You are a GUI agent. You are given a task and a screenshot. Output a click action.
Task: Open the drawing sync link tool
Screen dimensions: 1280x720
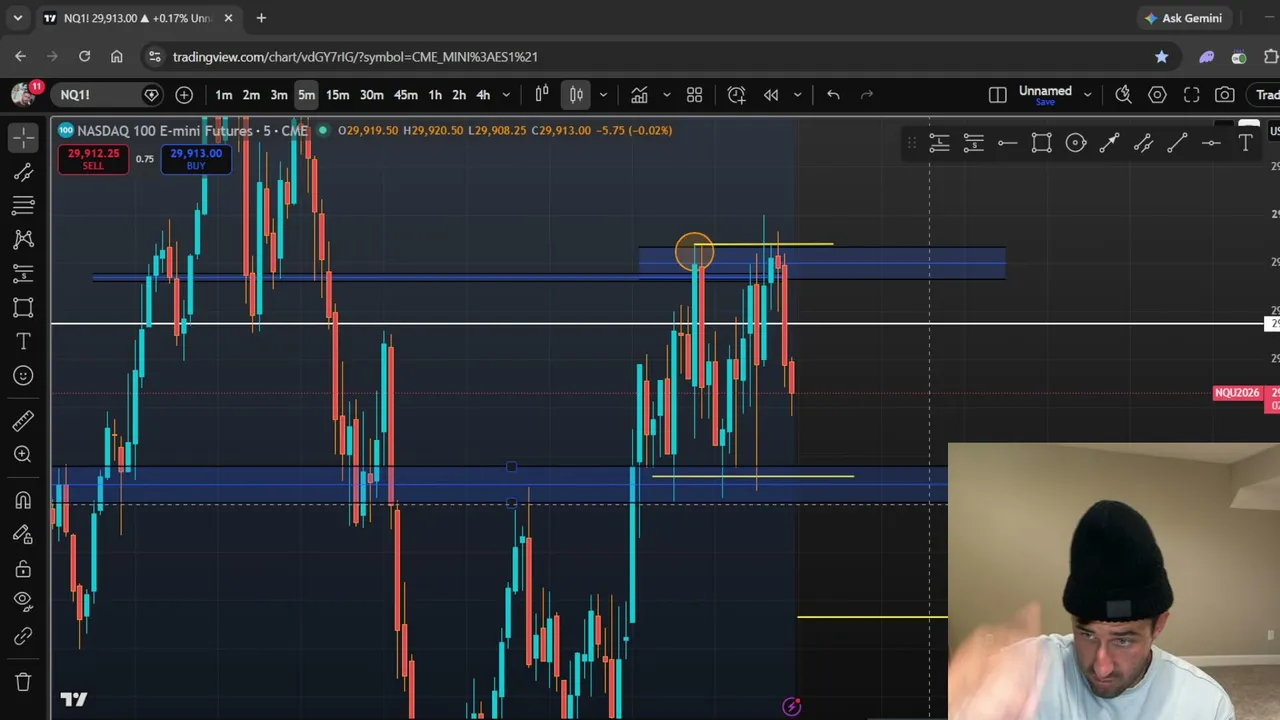(x=23, y=636)
